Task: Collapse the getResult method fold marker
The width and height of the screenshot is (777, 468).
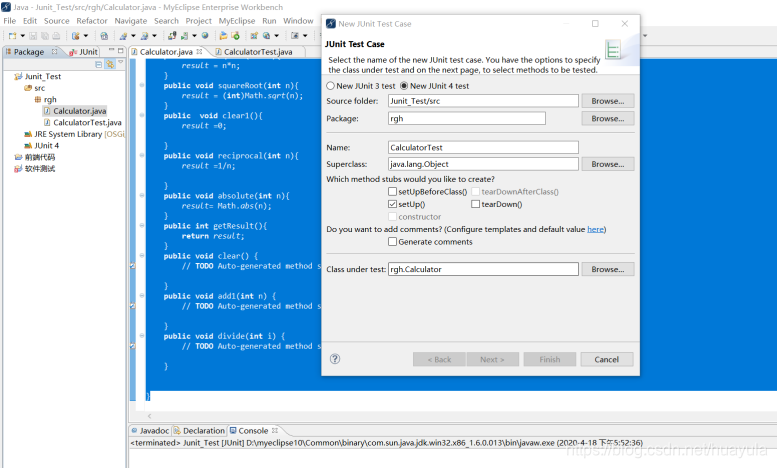Action: click(142, 226)
